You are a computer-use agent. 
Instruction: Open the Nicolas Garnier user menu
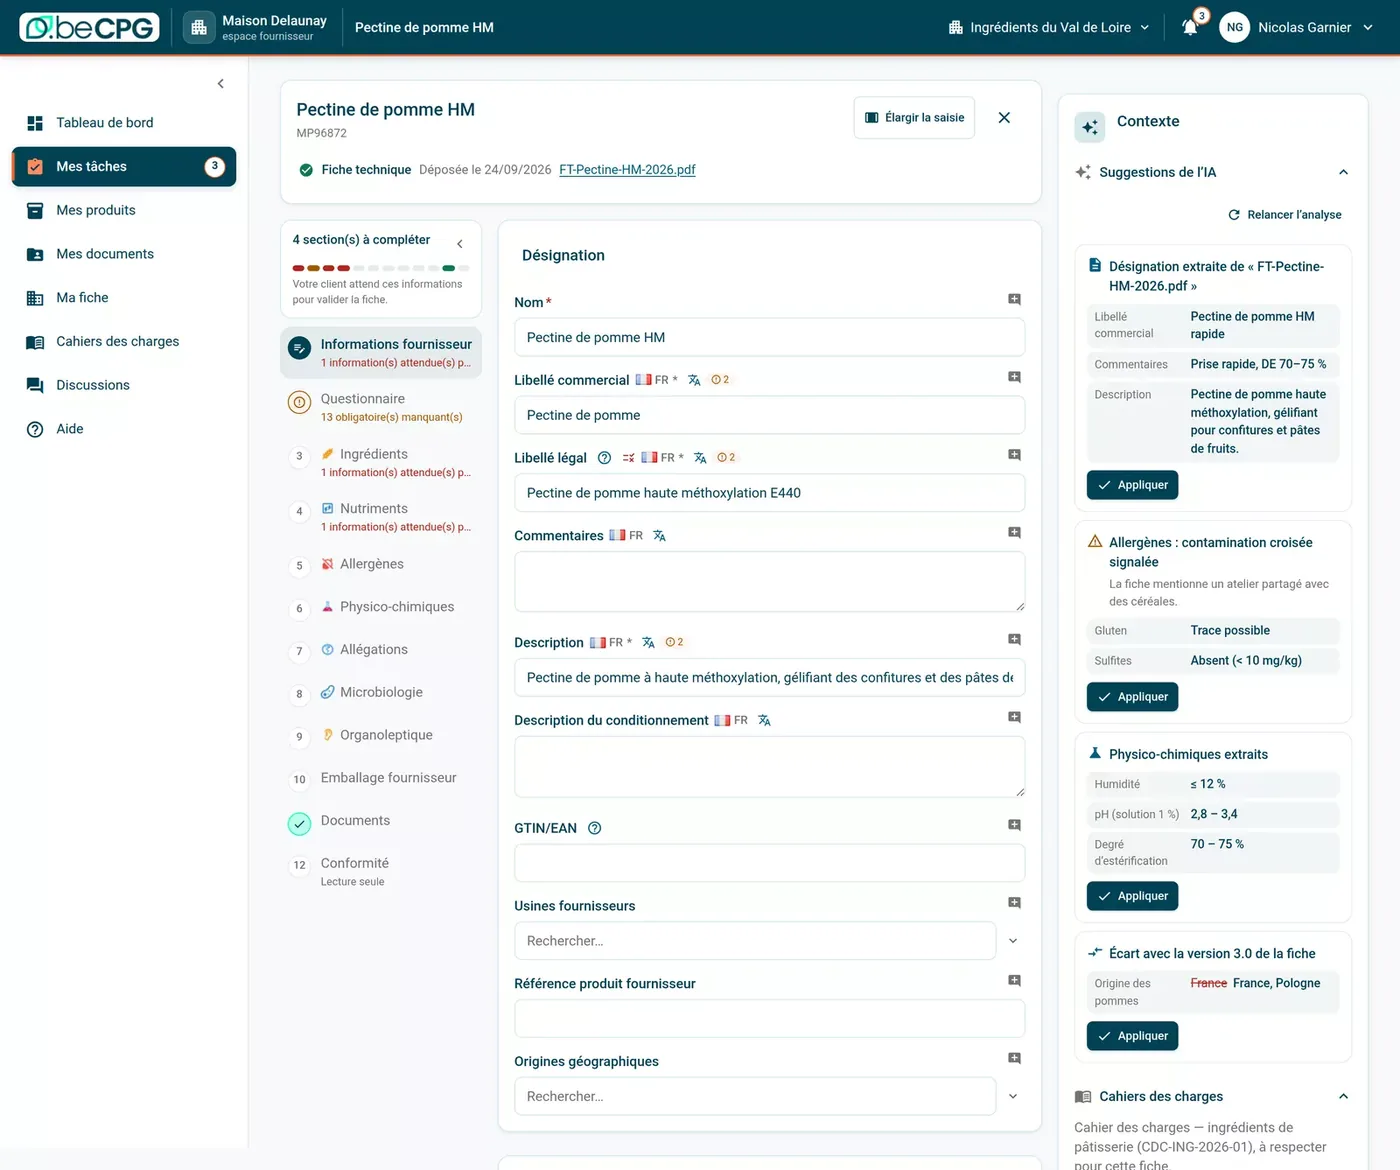(x=1298, y=27)
